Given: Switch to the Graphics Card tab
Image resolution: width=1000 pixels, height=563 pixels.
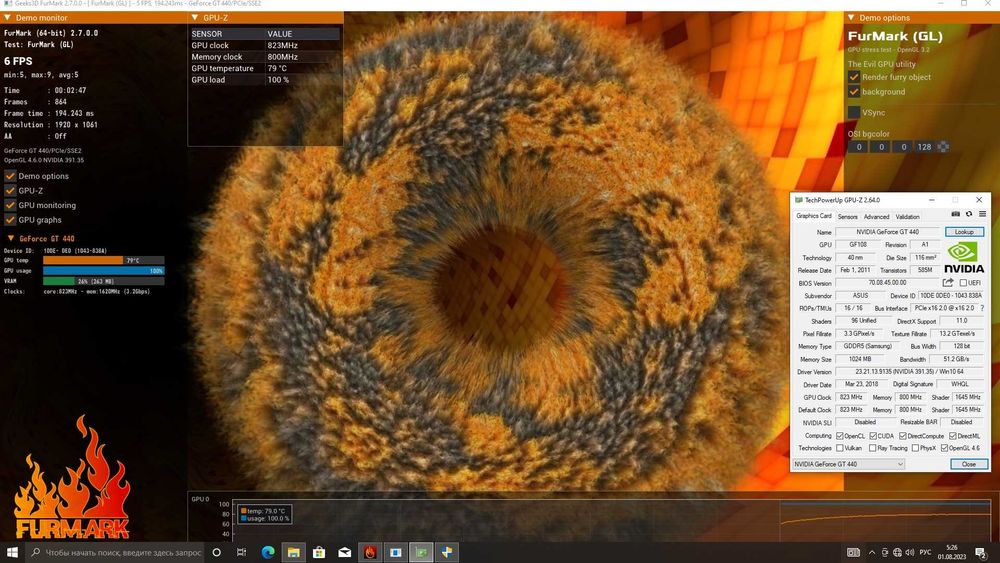Looking at the screenshot, I should [814, 216].
